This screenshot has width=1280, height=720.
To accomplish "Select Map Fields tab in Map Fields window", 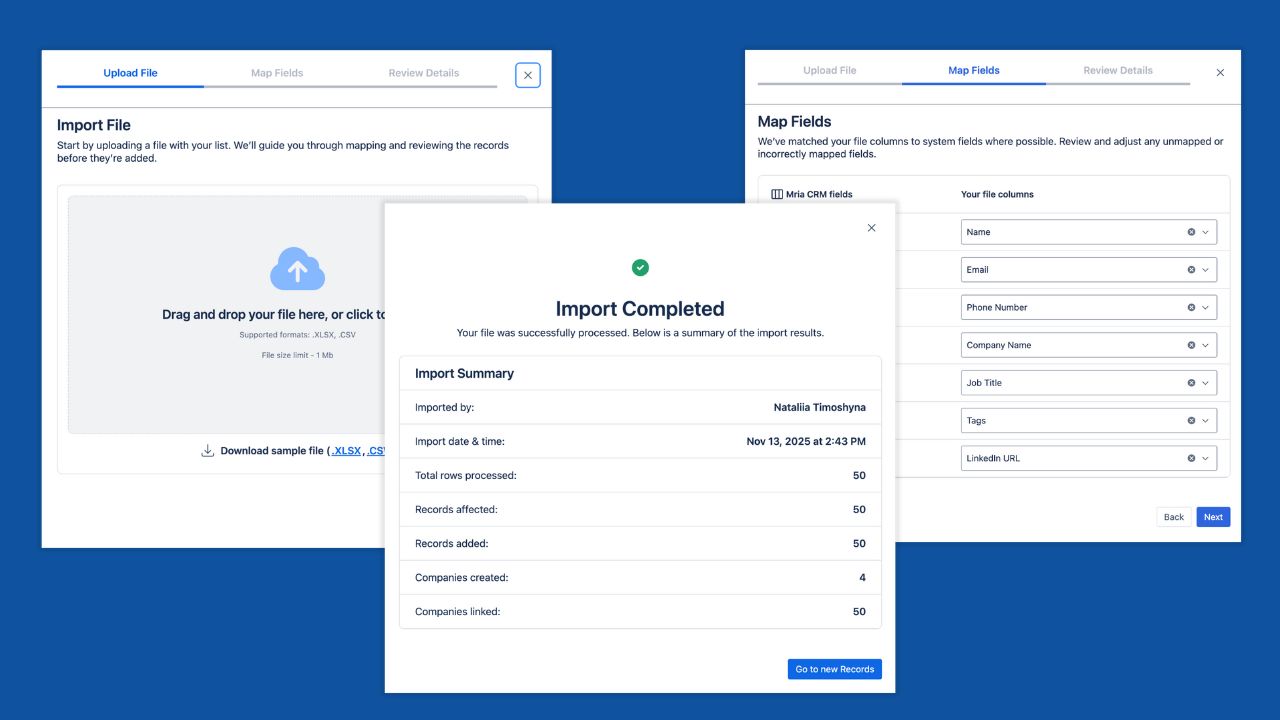I will 974,71.
